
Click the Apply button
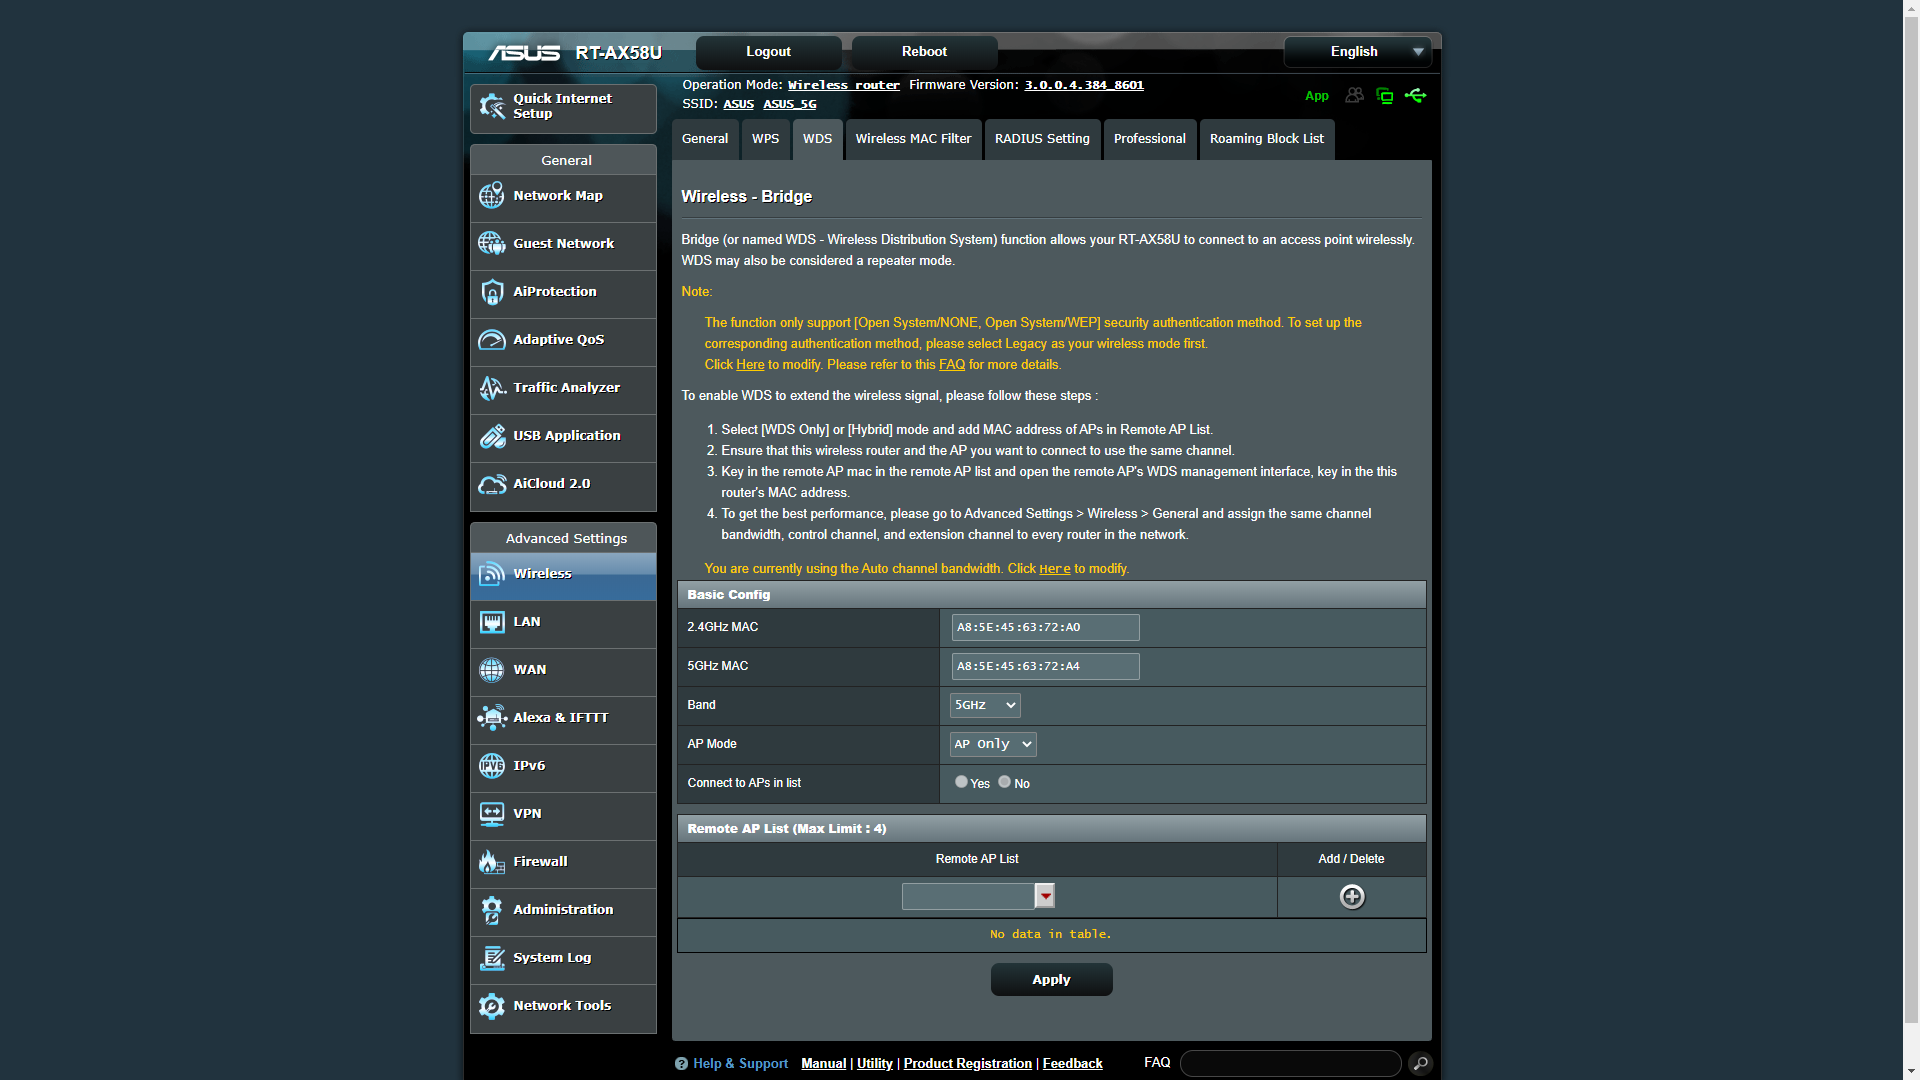click(1051, 980)
